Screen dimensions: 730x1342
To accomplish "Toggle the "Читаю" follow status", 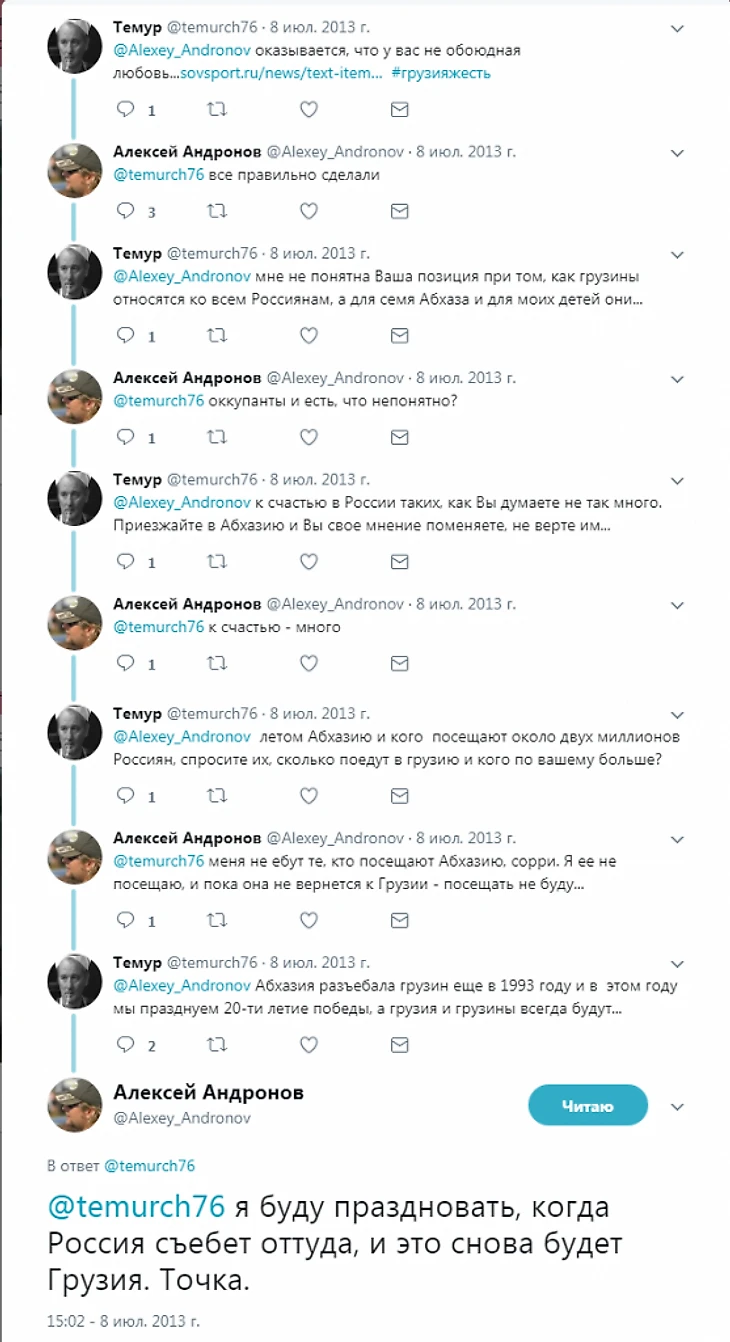I will pyautogui.click(x=588, y=1105).
